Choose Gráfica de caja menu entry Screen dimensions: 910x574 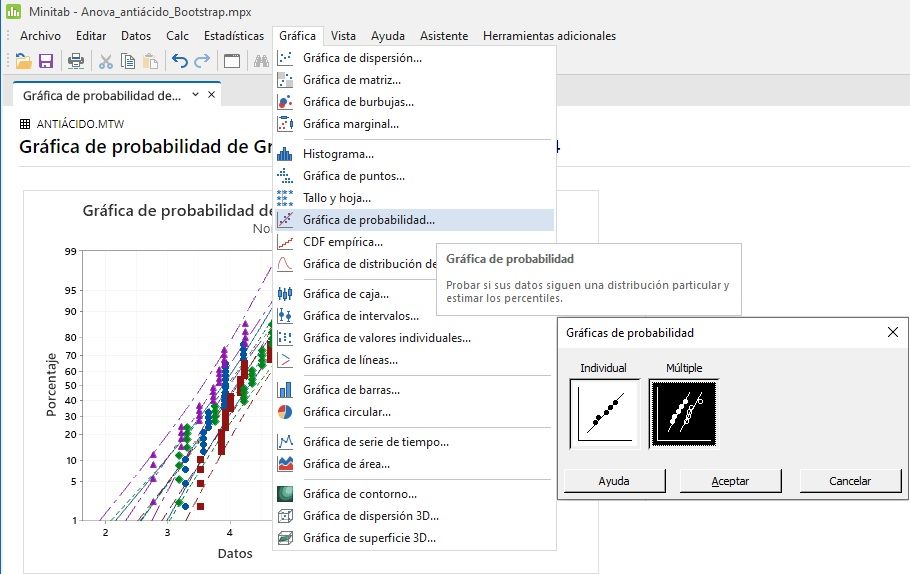click(346, 294)
